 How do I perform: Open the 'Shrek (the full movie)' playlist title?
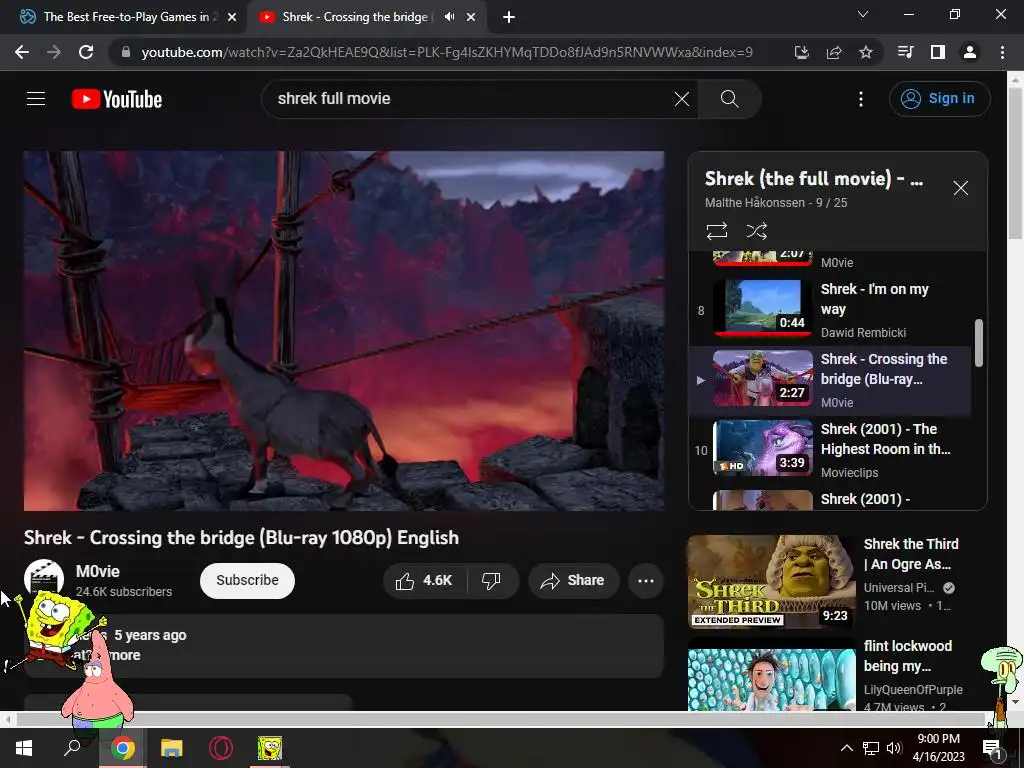click(x=814, y=178)
